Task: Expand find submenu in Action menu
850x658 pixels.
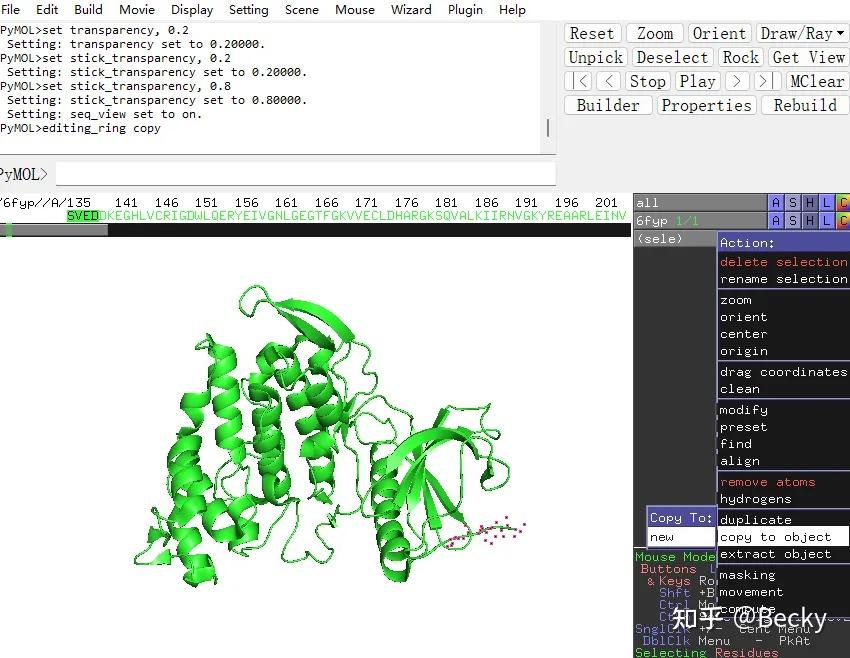Action: (783, 443)
